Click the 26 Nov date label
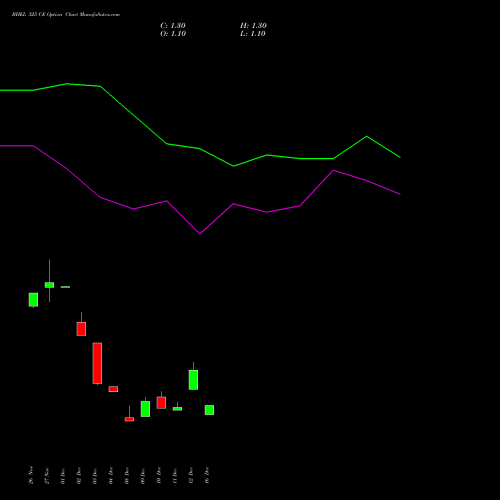Viewport: 500px width, 500px height. (31, 475)
